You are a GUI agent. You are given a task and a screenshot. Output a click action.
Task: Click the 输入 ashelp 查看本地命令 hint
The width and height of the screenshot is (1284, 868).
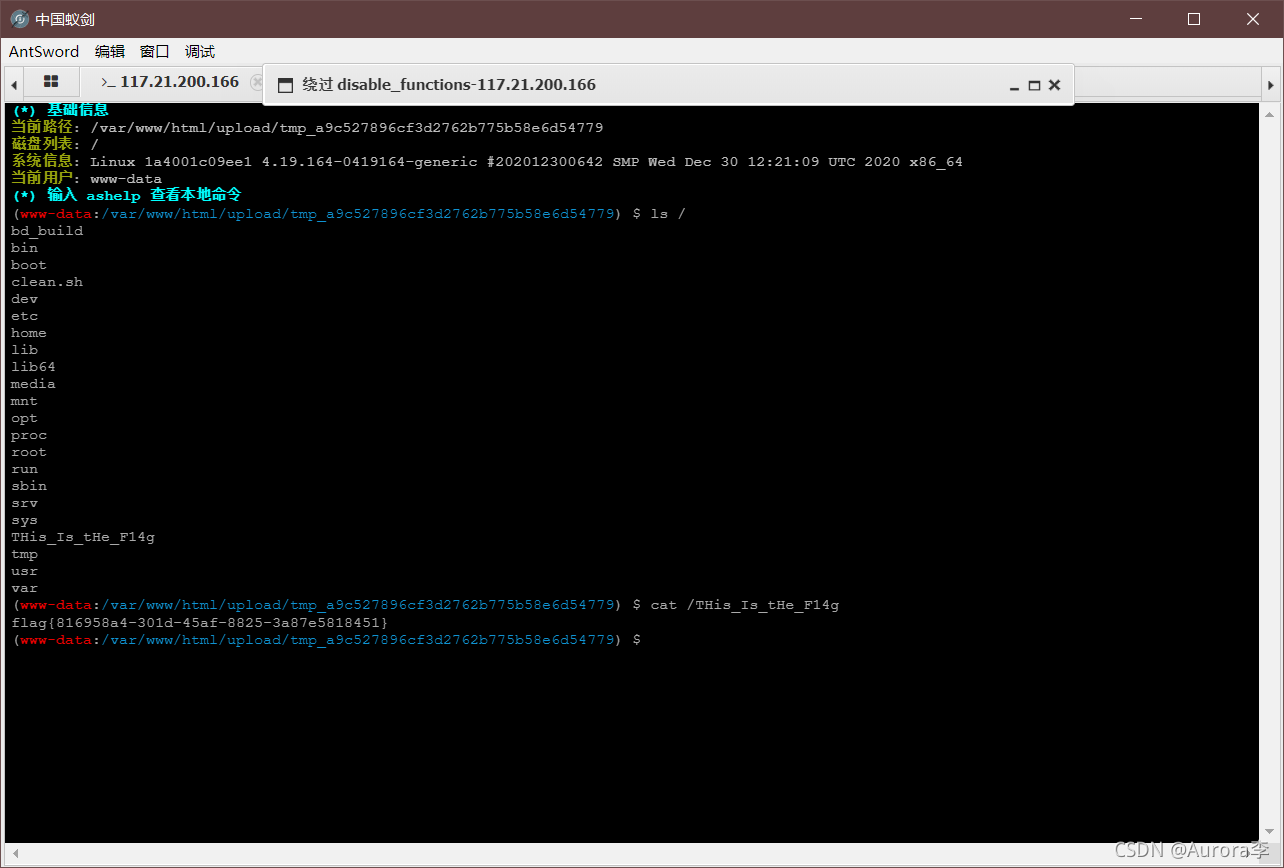126,196
